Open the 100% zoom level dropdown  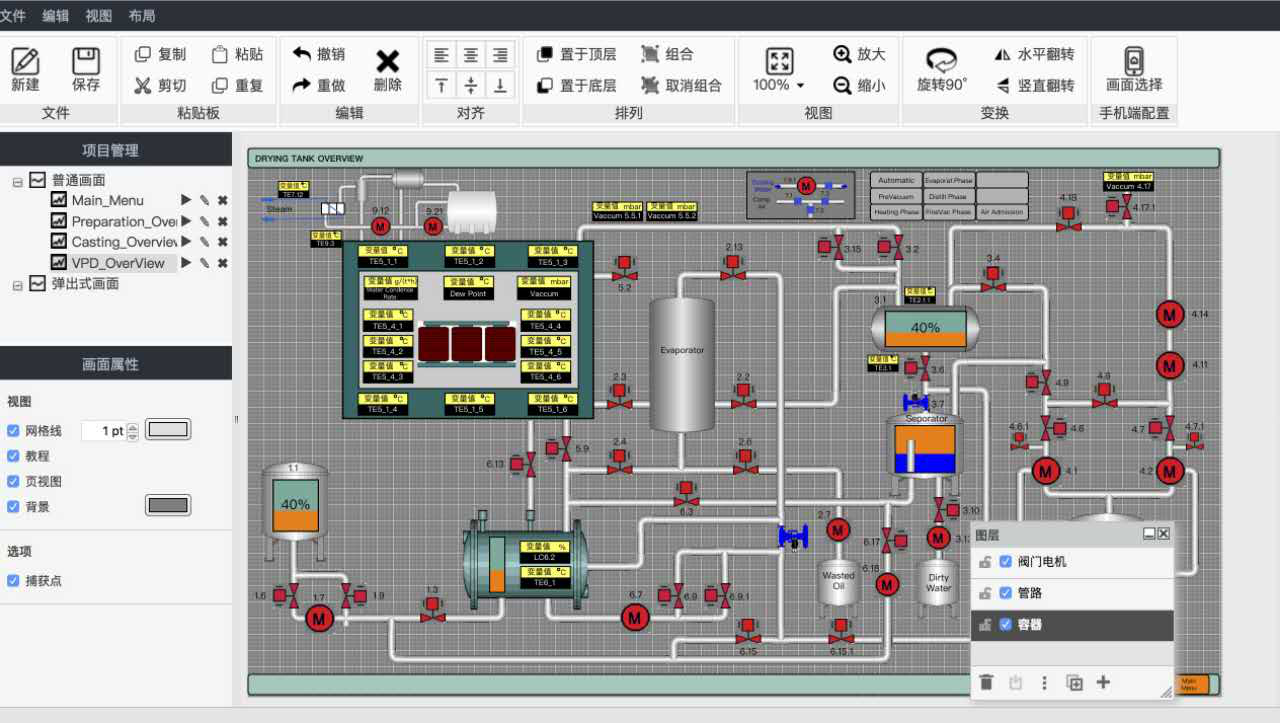tap(779, 85)
